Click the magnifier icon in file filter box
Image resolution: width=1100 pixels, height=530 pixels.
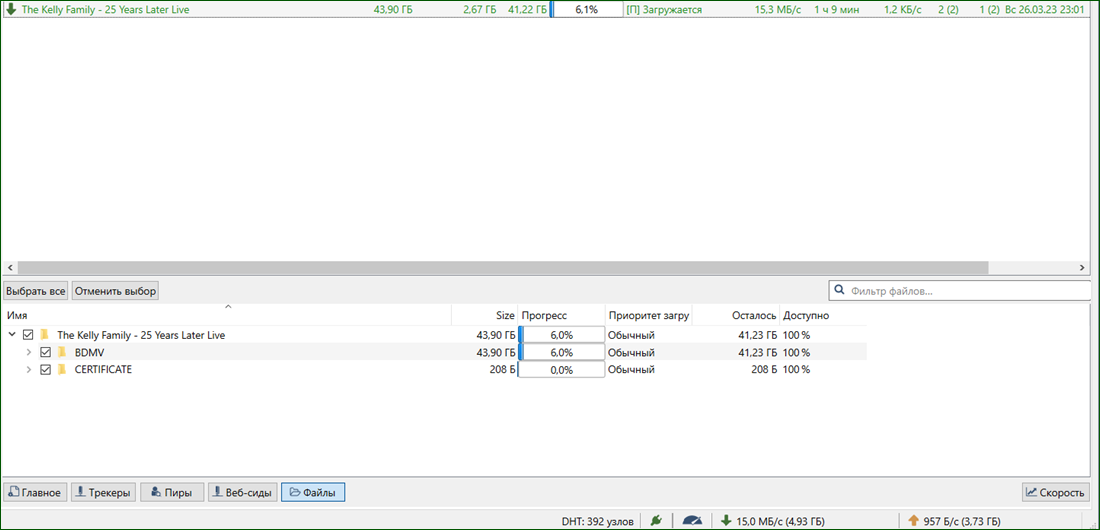pyautogui.click(x=839, y=291)
